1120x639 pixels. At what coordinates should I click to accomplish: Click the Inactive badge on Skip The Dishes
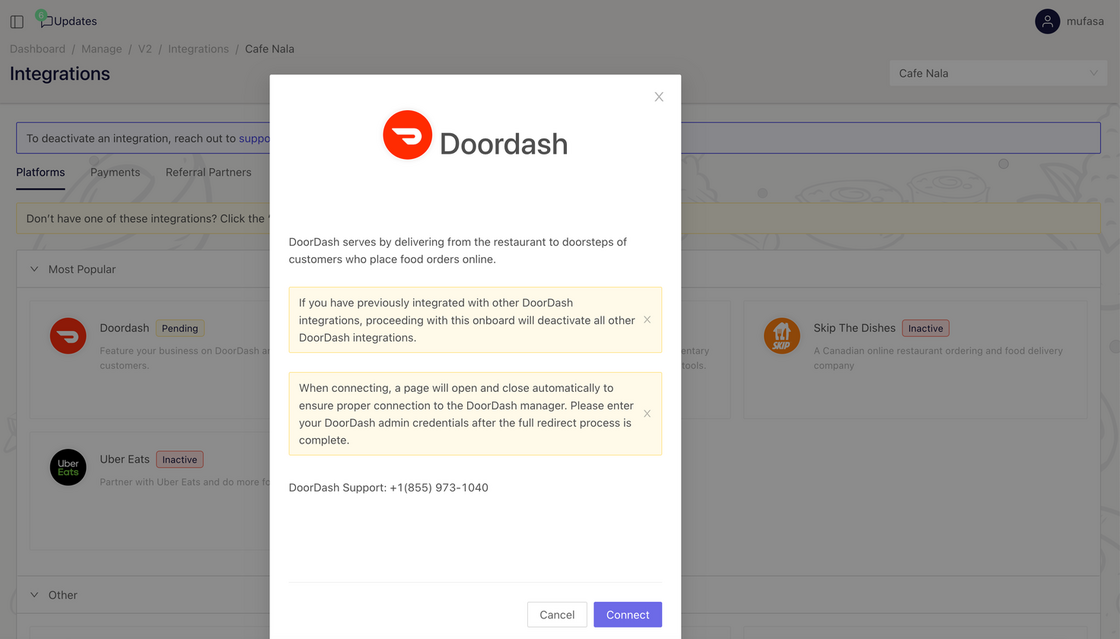[x=926, y=327]
